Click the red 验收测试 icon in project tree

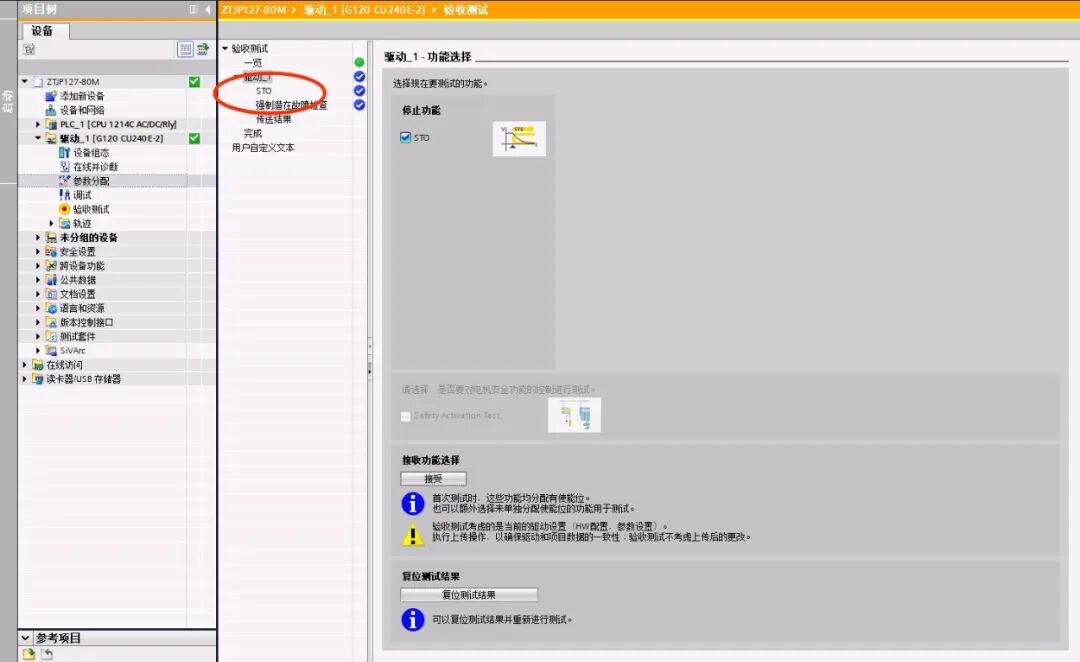pyautogui.click(x=64, y=209)
